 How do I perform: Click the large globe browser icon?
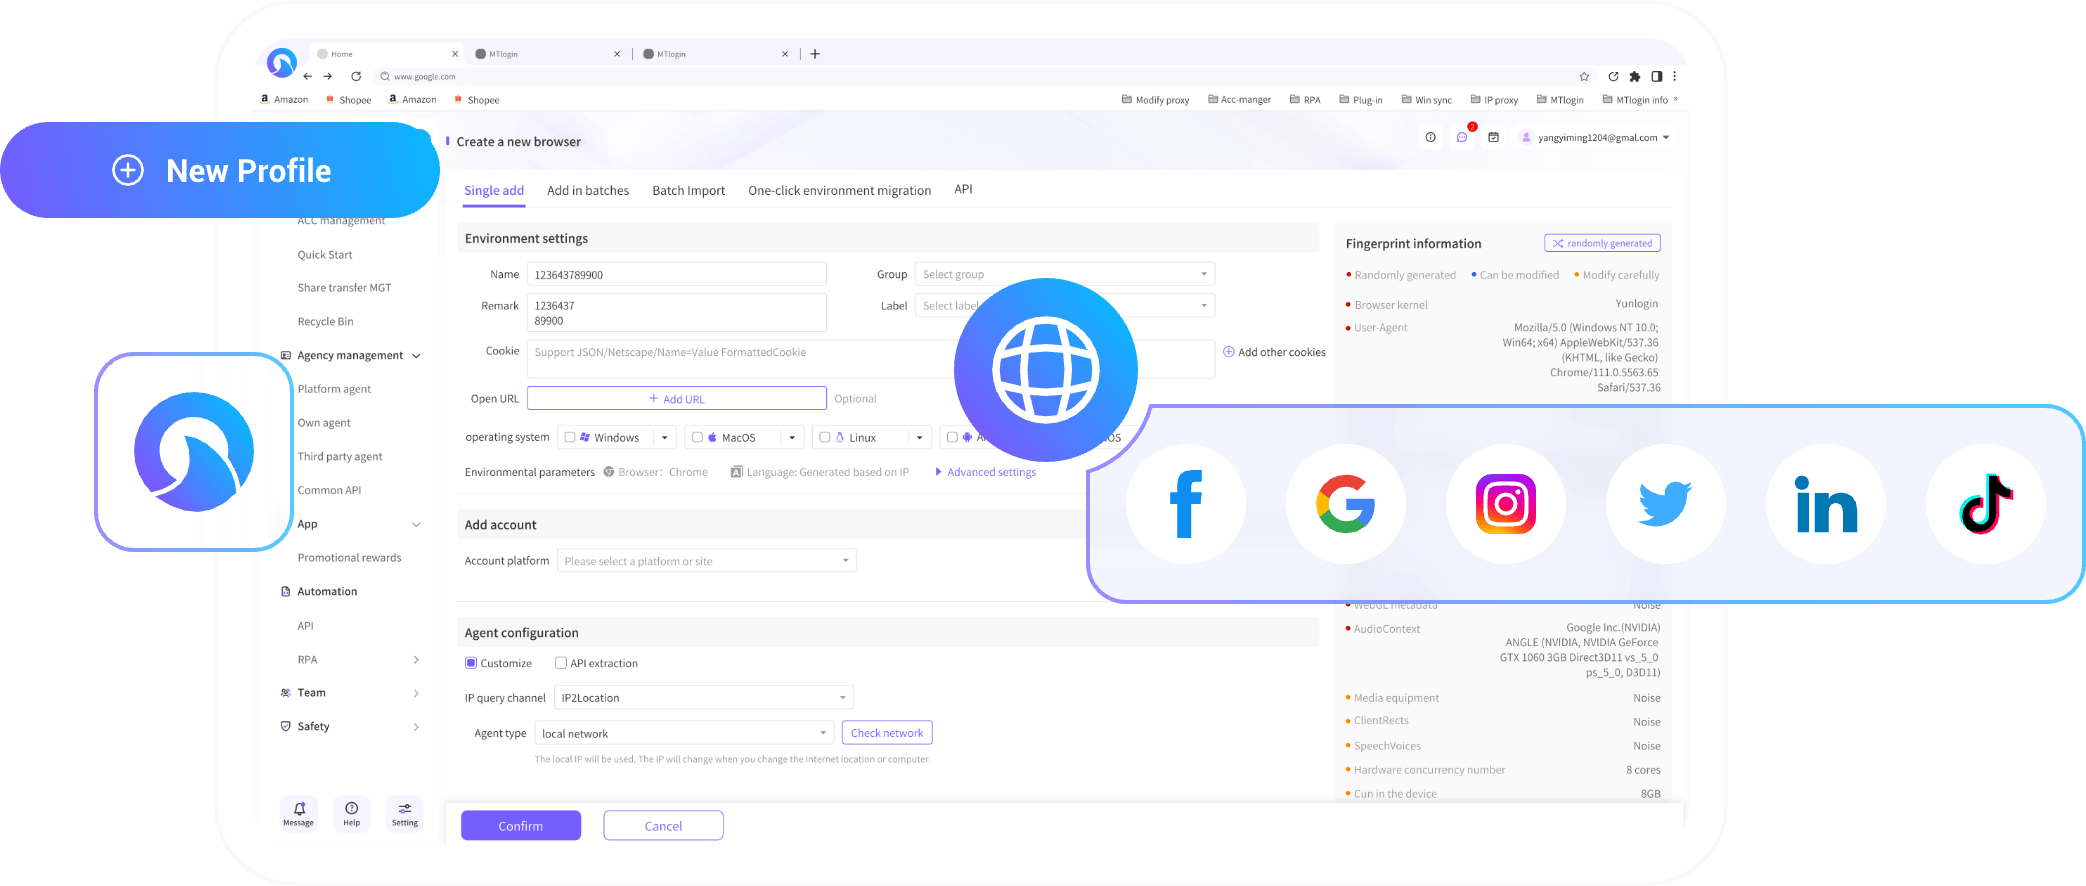(1046, 370)
